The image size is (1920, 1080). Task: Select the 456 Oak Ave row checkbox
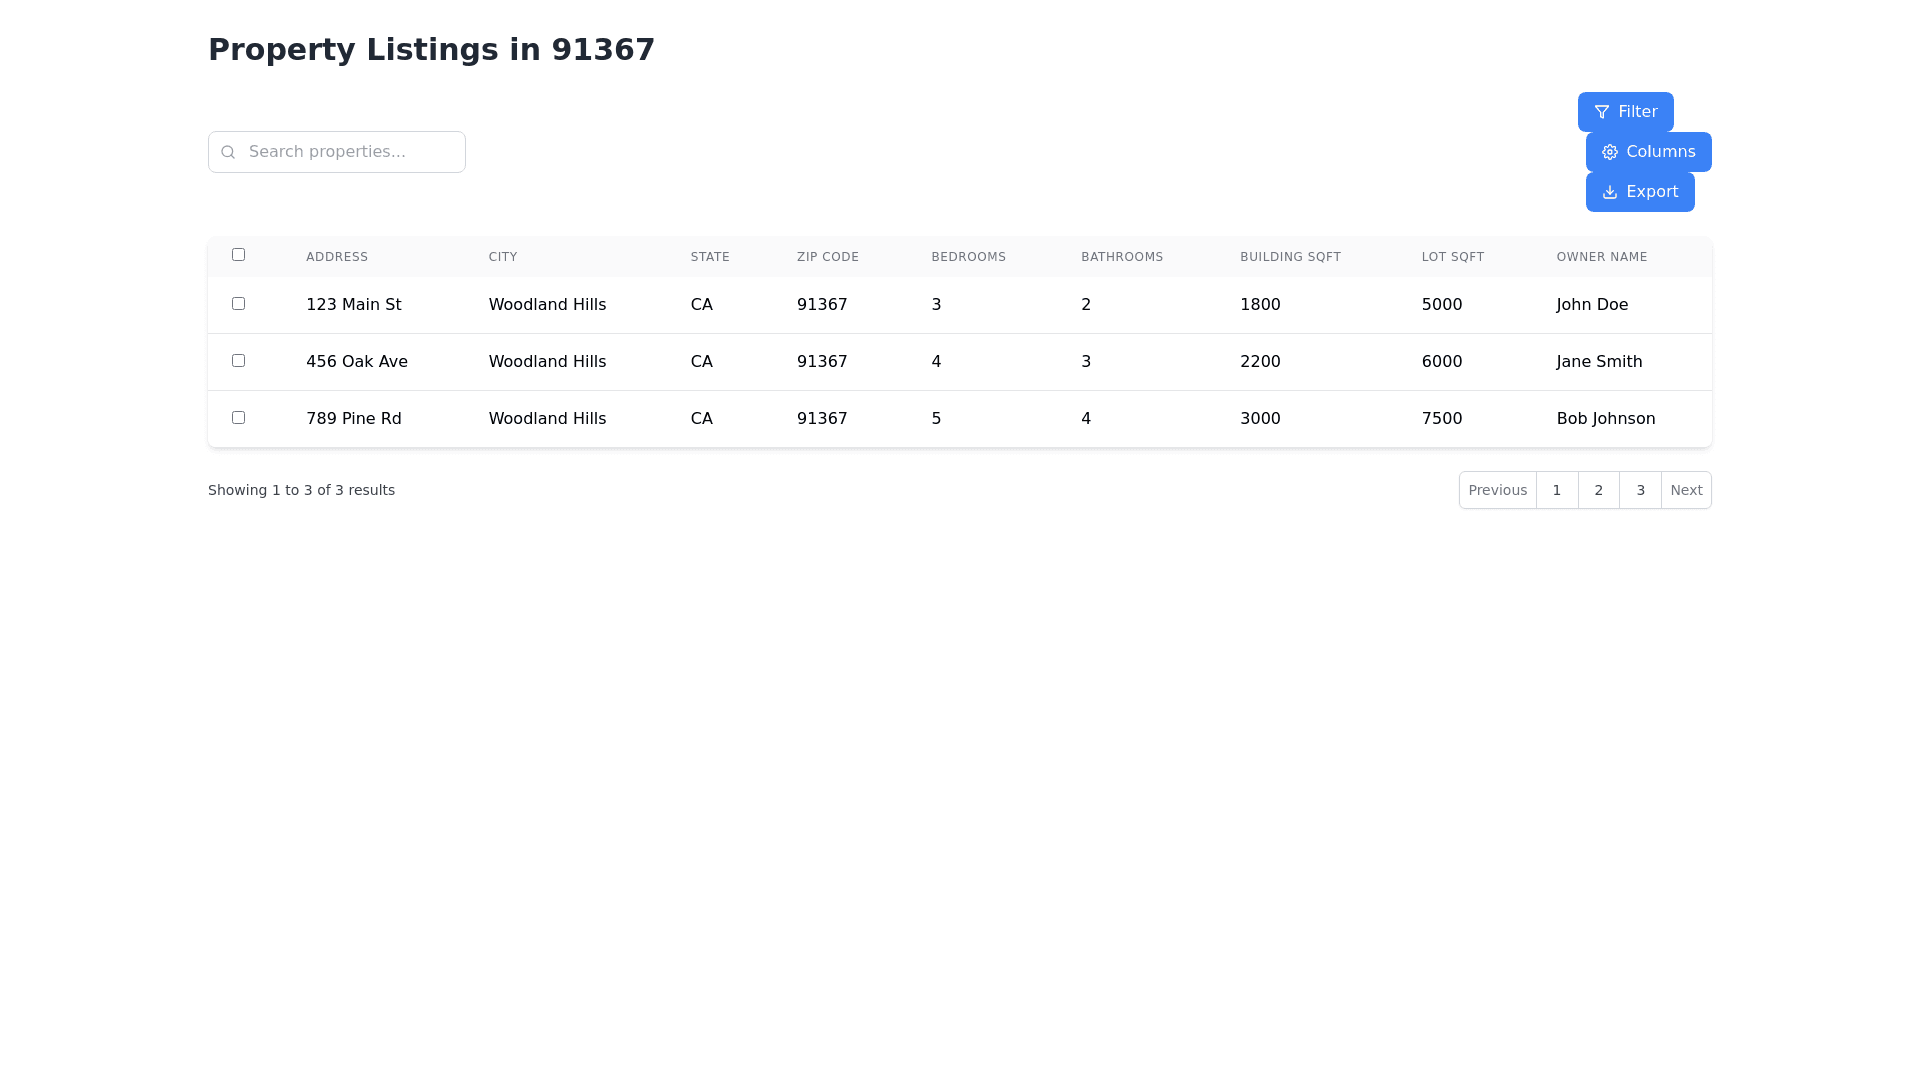pos(238,361)
